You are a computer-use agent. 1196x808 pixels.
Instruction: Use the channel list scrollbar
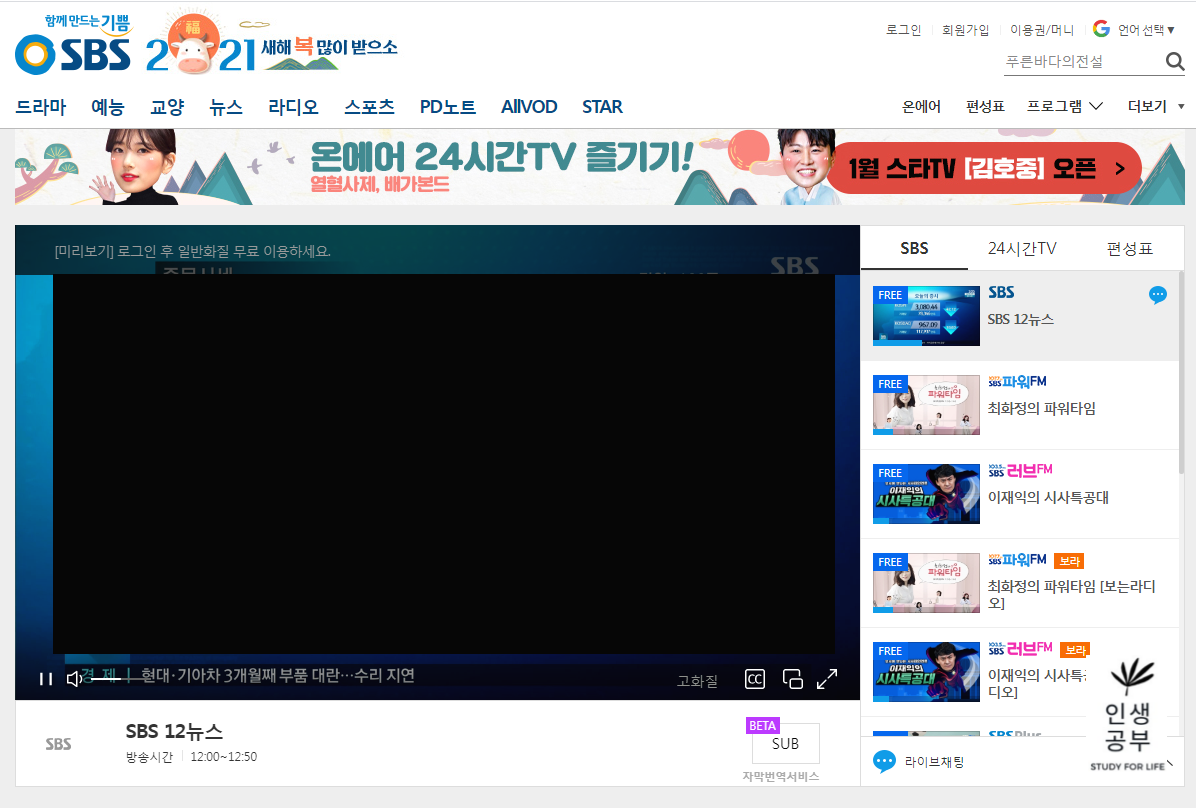coord(1182,374)
